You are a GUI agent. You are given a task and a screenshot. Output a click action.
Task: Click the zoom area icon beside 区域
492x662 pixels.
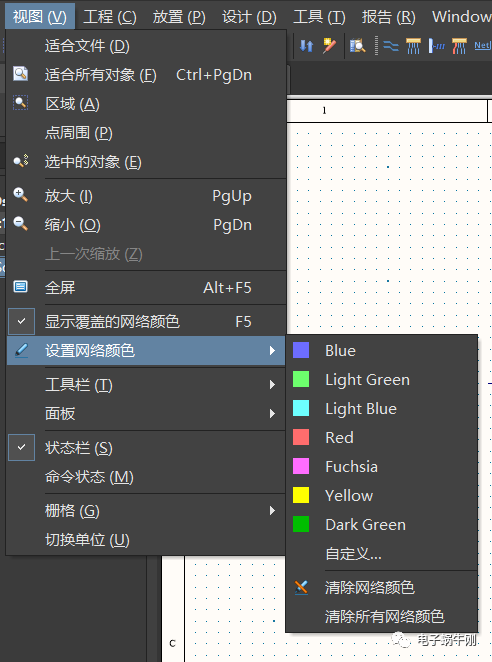coord(20,103)
